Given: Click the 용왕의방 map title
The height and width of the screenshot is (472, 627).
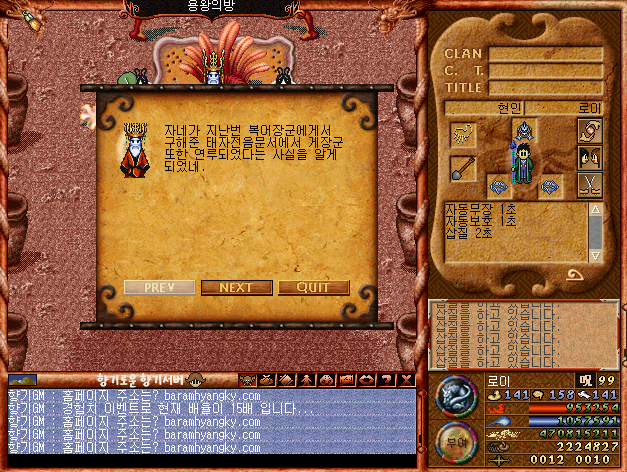Looking at the screenshot, I should [211, 6].
